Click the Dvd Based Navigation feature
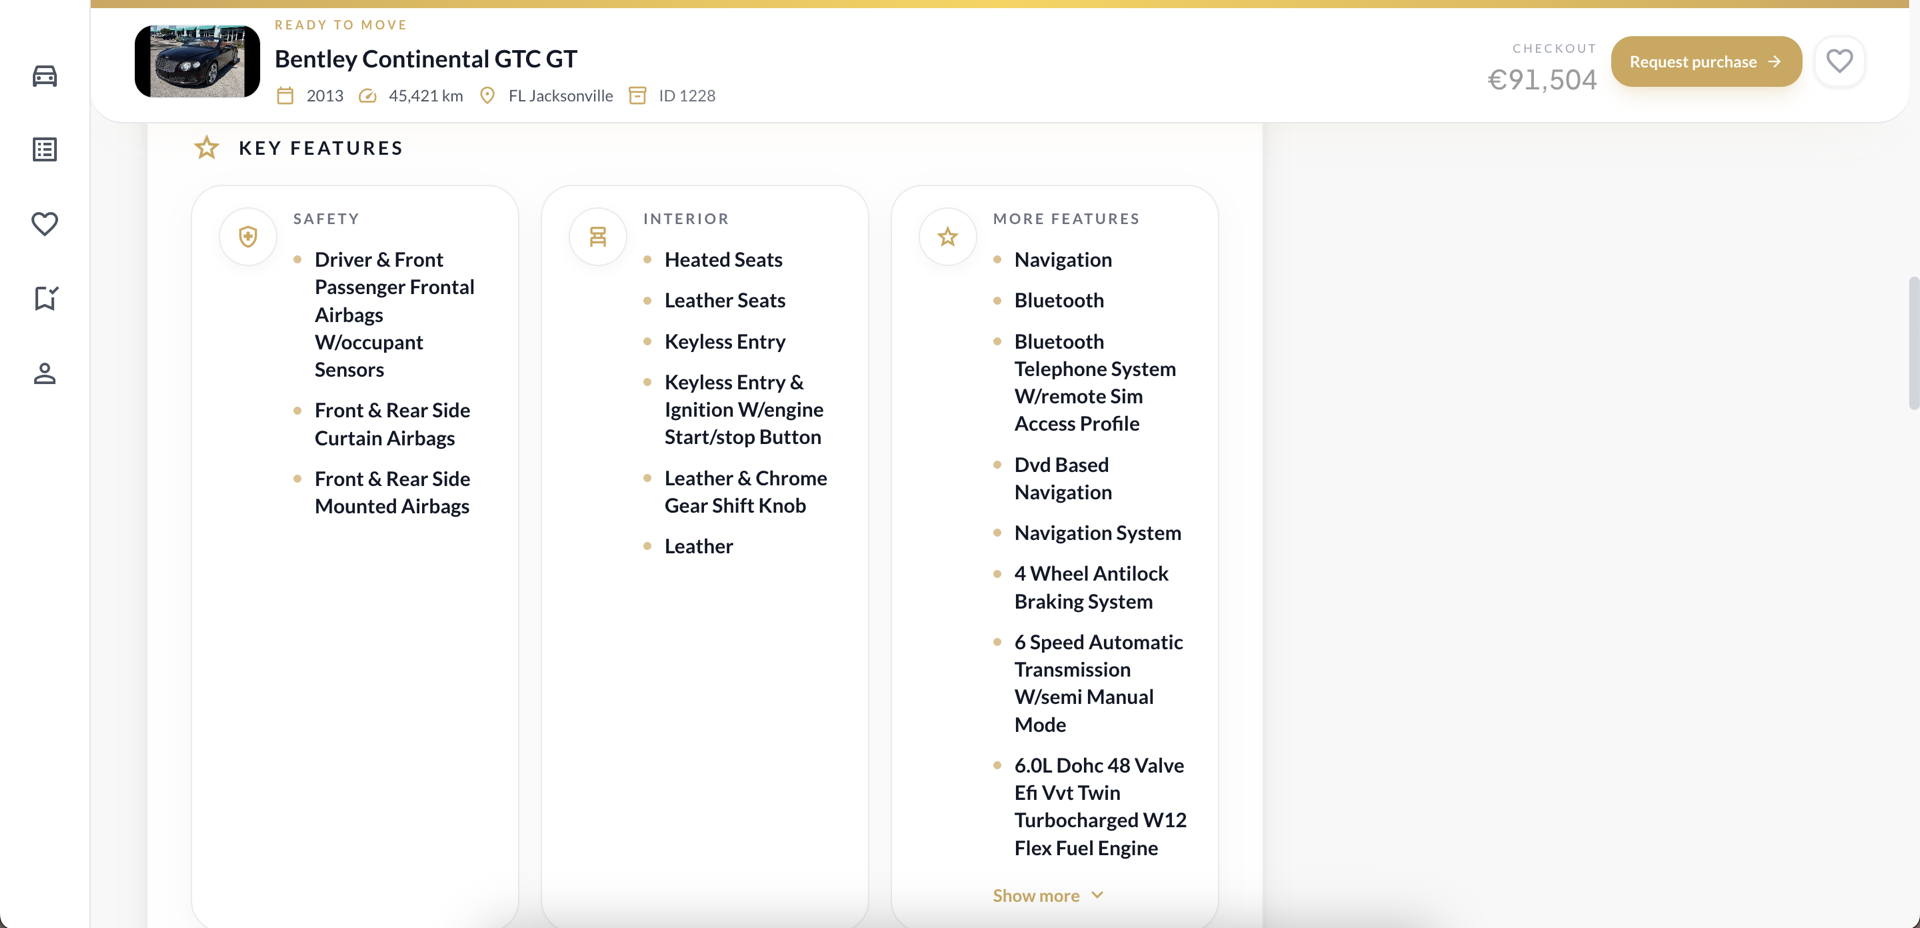Image resolution: width=1920 pixels, height=928 pixels. pos(1063,479)
